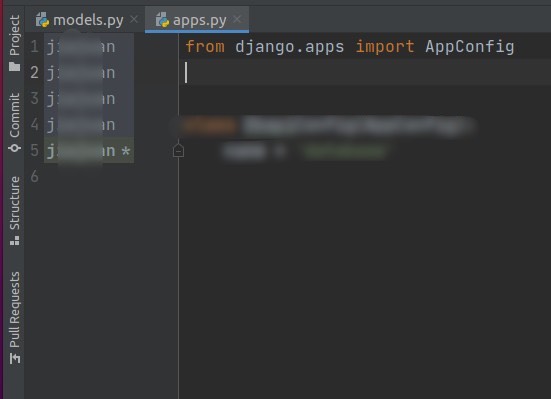Click the blame annotation on line 4

tap(89, 125)
